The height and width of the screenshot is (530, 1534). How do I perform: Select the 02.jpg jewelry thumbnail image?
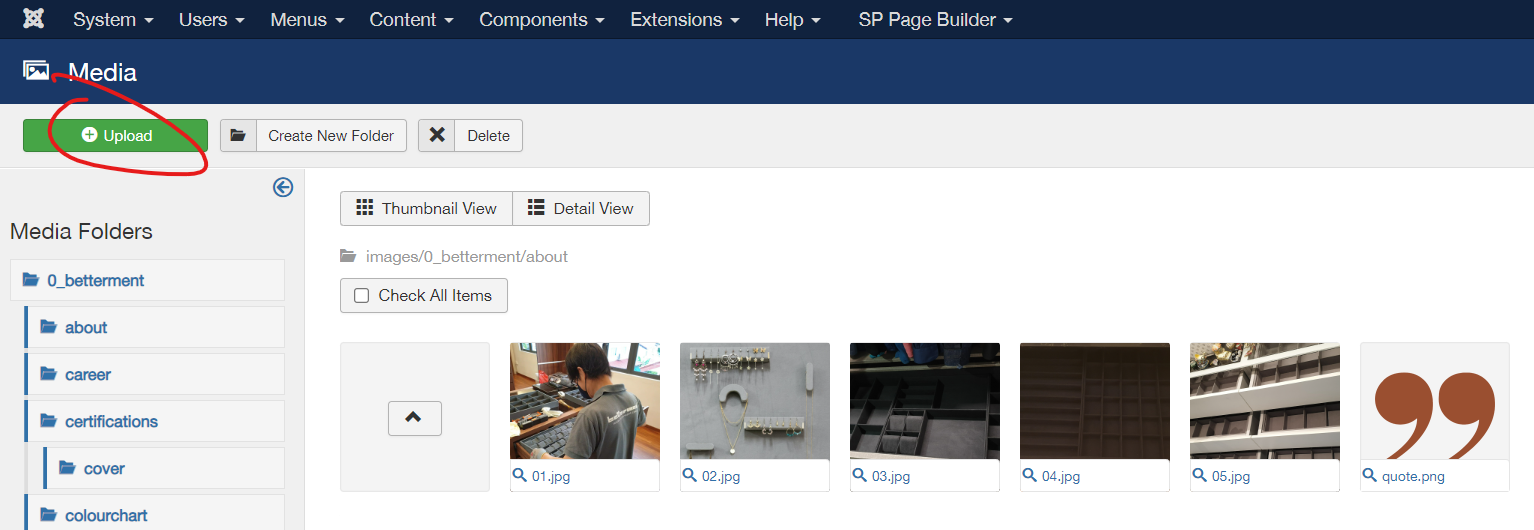point(755,401)
